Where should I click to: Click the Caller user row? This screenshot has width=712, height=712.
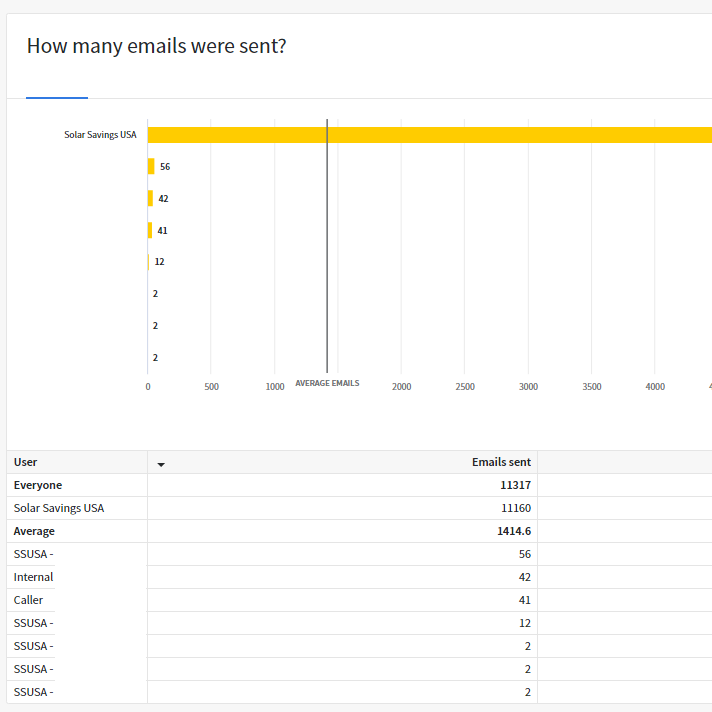pyautogui.click(x=29, y=600)
